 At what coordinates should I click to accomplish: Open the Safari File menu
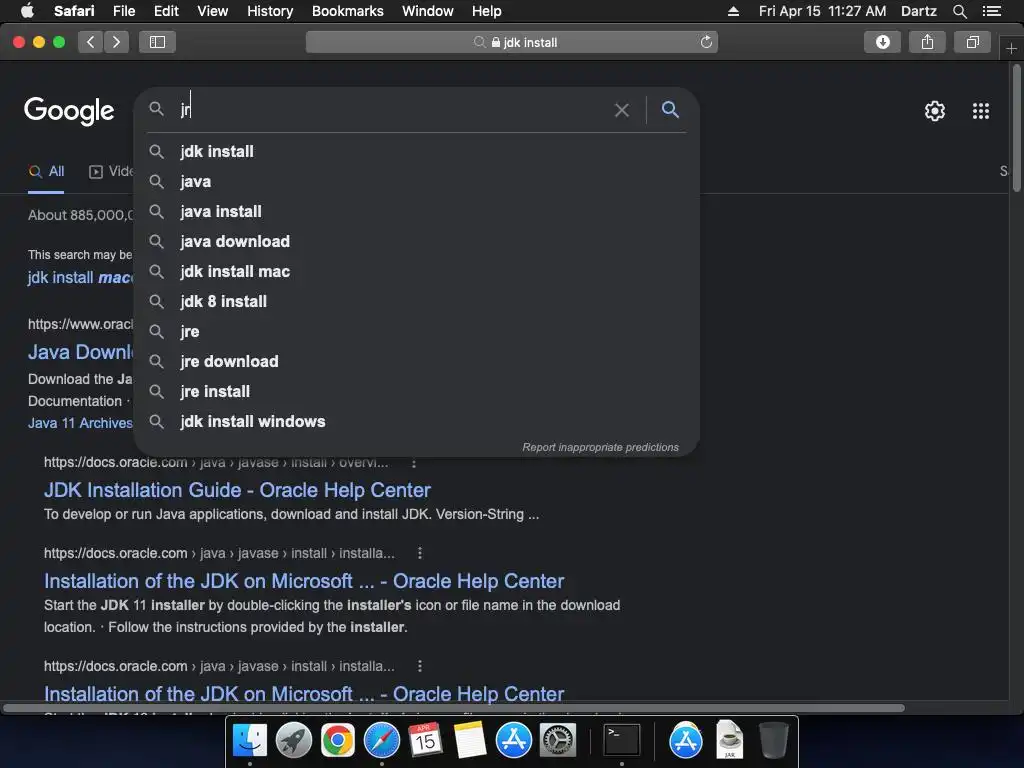(123, 11)
